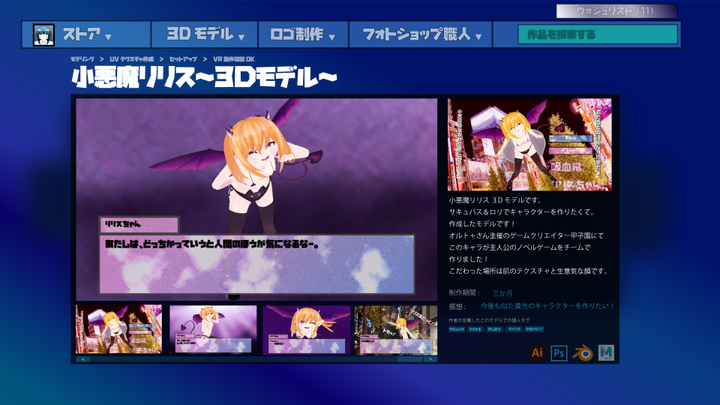This screenshot has height=405, width=720.
Task: Click the リリスちゃん name box in preview
Action: [x=139, y=225]
